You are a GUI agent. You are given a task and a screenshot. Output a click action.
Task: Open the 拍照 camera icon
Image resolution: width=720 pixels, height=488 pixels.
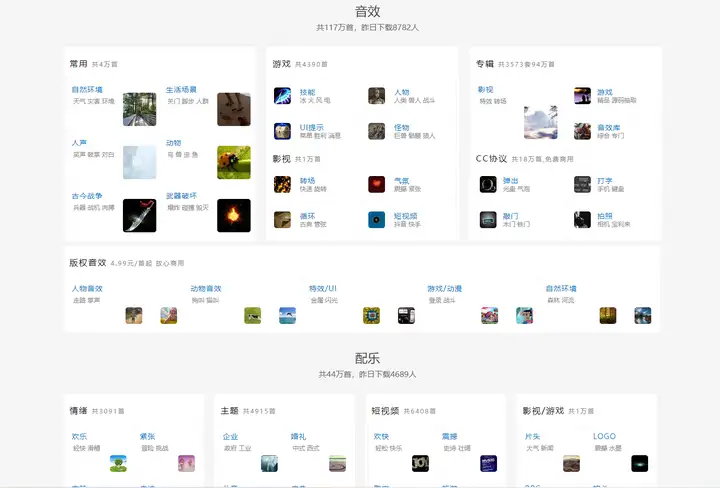(582, 219)
